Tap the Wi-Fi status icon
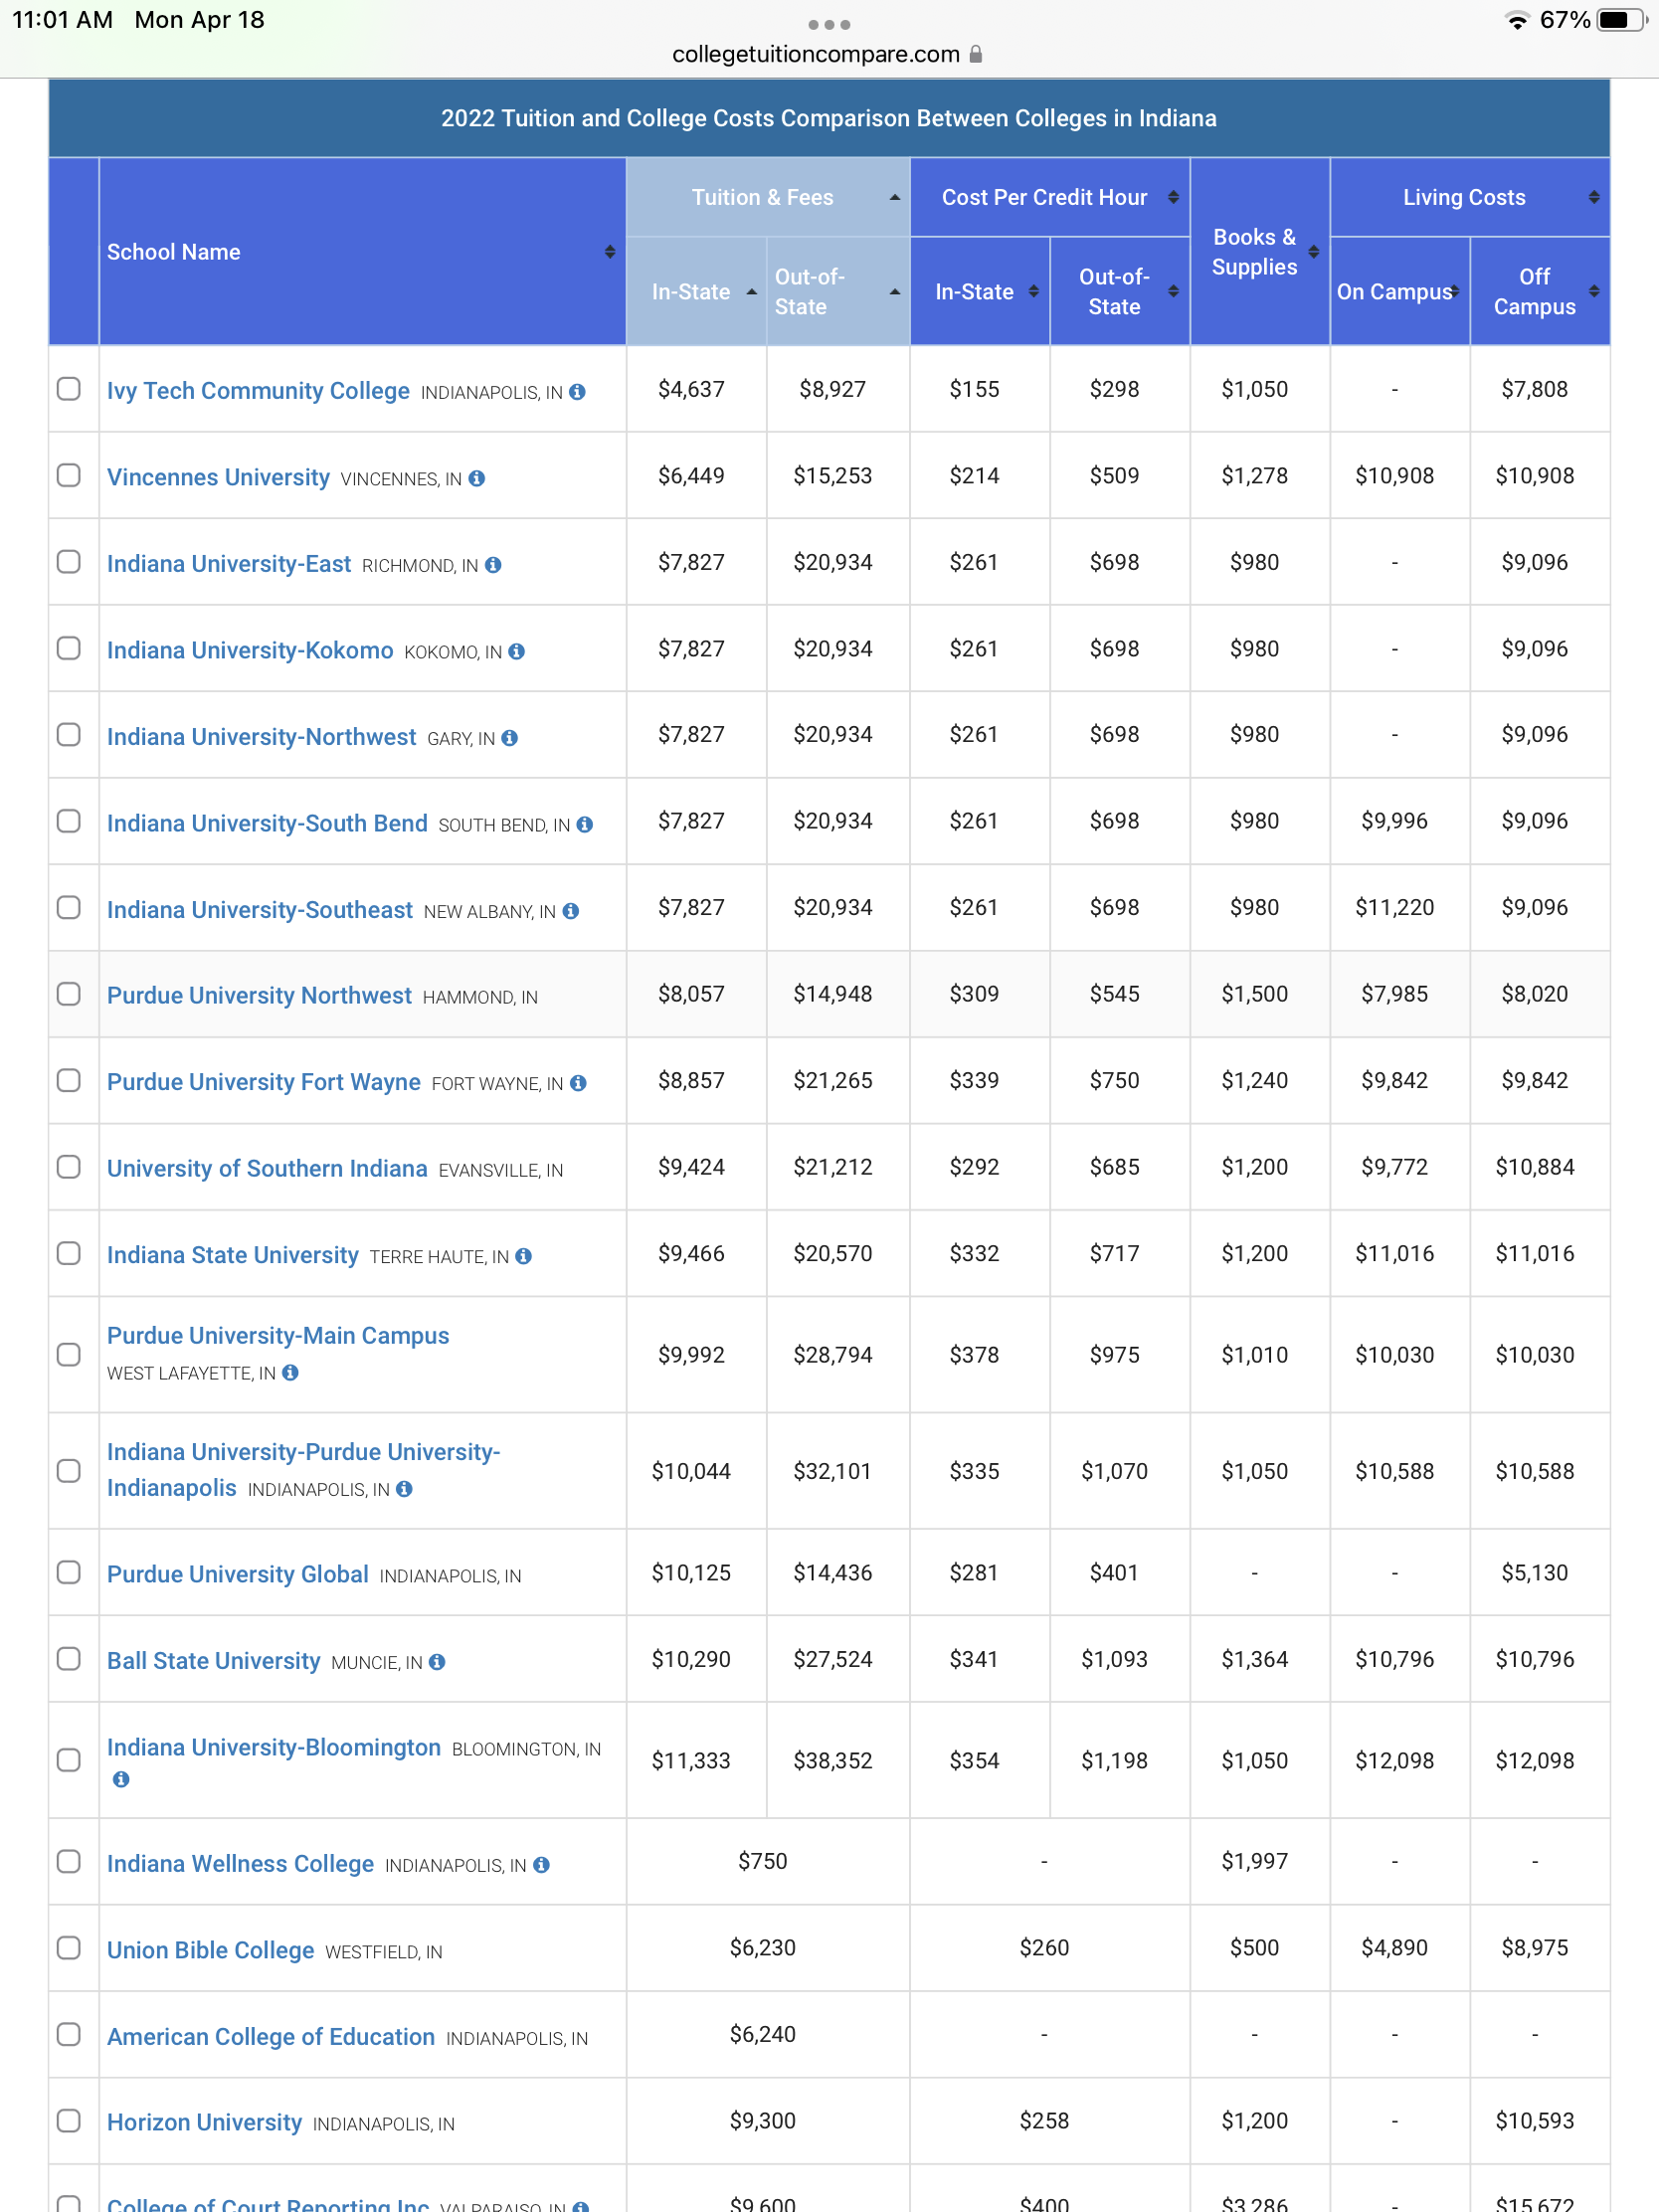The height and width of the screenshot is (2212, 1659). [1517, 20]
